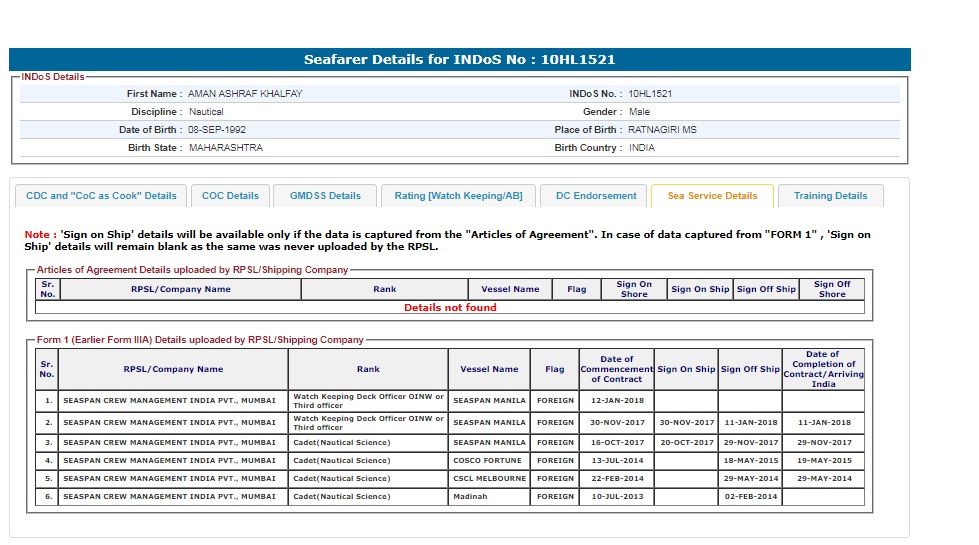979x545 pixels.
Task: Open the CDC and "CoC as Cook" Details tab
Action: [x=101, y=196]
